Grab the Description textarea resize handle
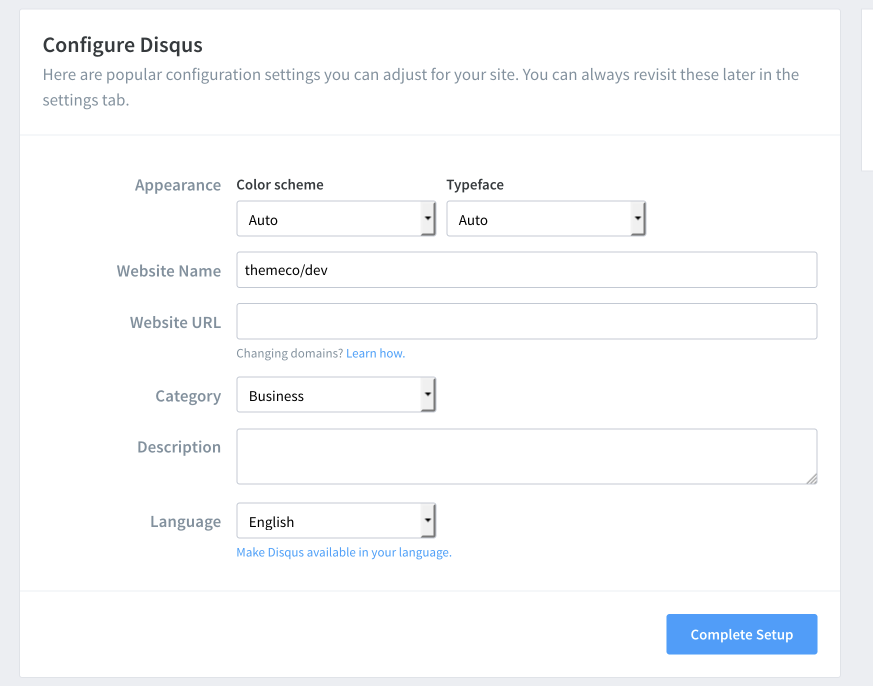The image size is (873, 686). coord(811,478)
